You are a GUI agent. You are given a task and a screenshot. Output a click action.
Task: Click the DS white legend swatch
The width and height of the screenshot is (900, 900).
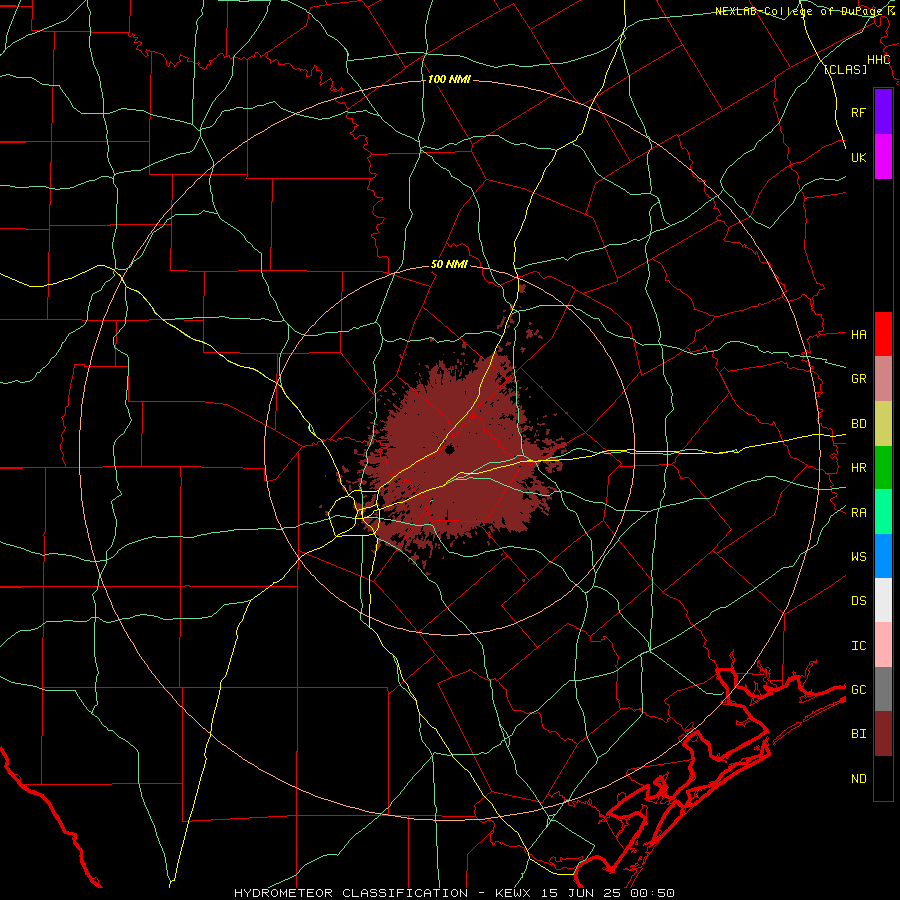pyautogui.click(x=883, y=600)
